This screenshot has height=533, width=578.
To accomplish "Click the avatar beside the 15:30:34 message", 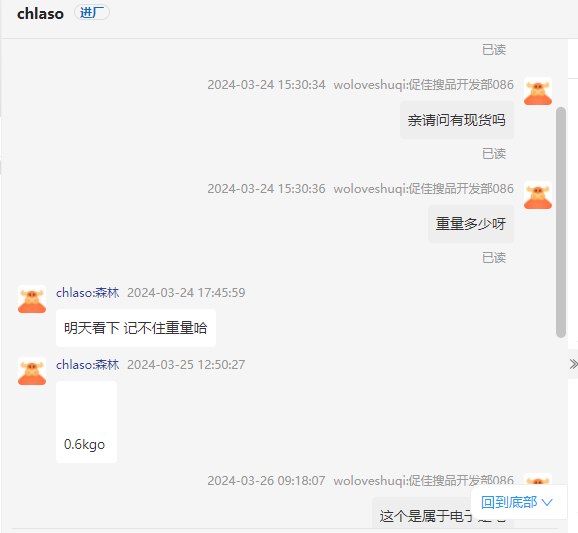I will pyautogui.click(x=538, y=91).
